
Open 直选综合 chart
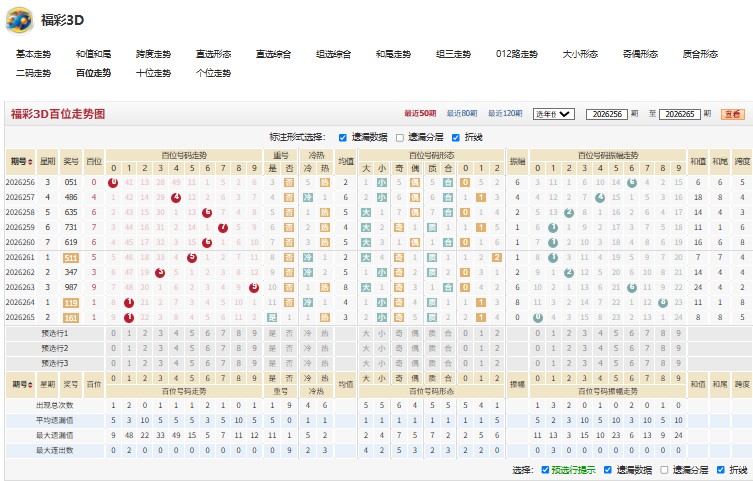pyautogui.click(x=273, y=54)
